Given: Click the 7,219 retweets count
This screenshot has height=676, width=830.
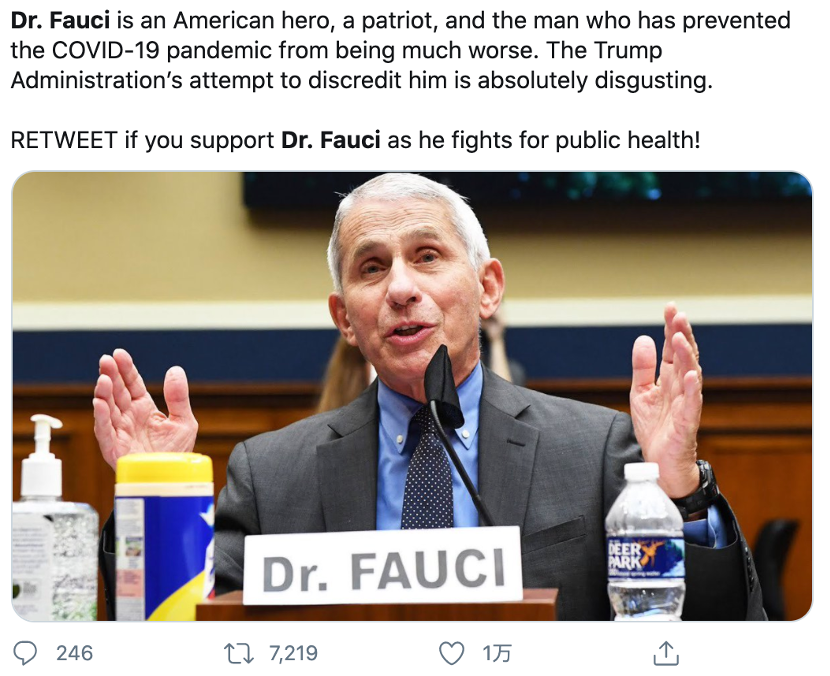Looking at the screenshot, I should pyautogui.click(x=293, y=653).
